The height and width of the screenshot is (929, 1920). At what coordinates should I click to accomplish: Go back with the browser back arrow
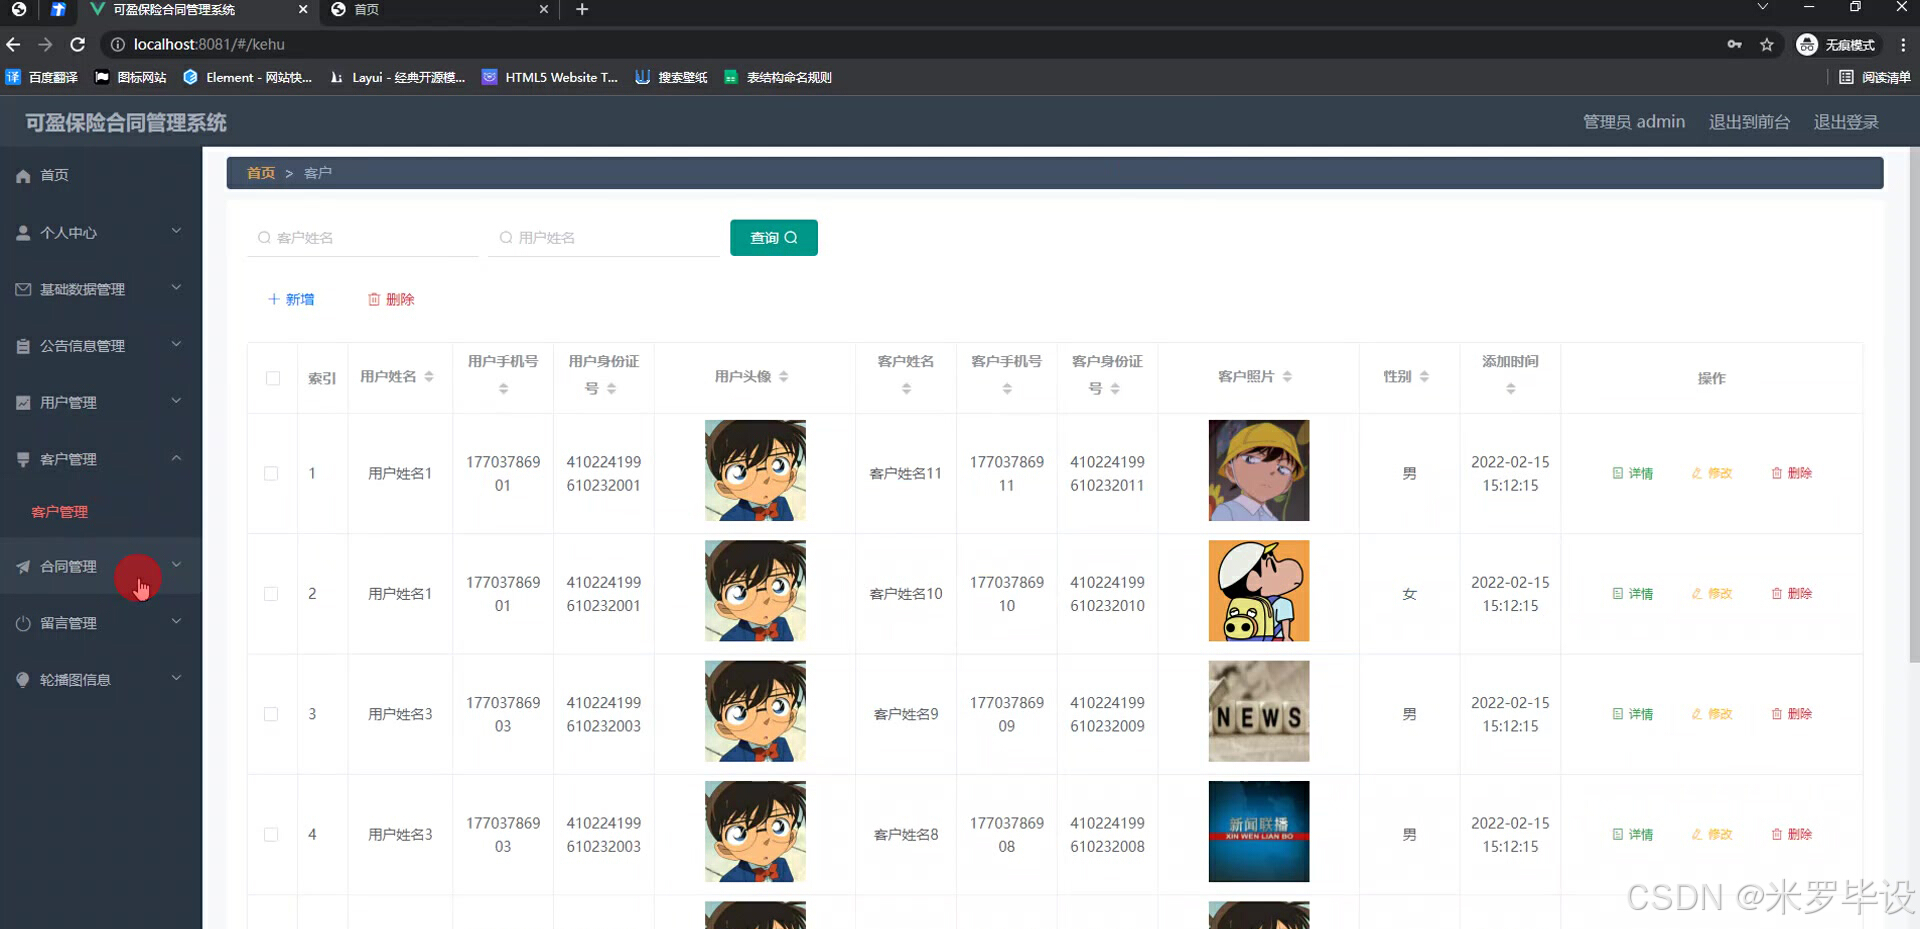[x=13, y=44]
